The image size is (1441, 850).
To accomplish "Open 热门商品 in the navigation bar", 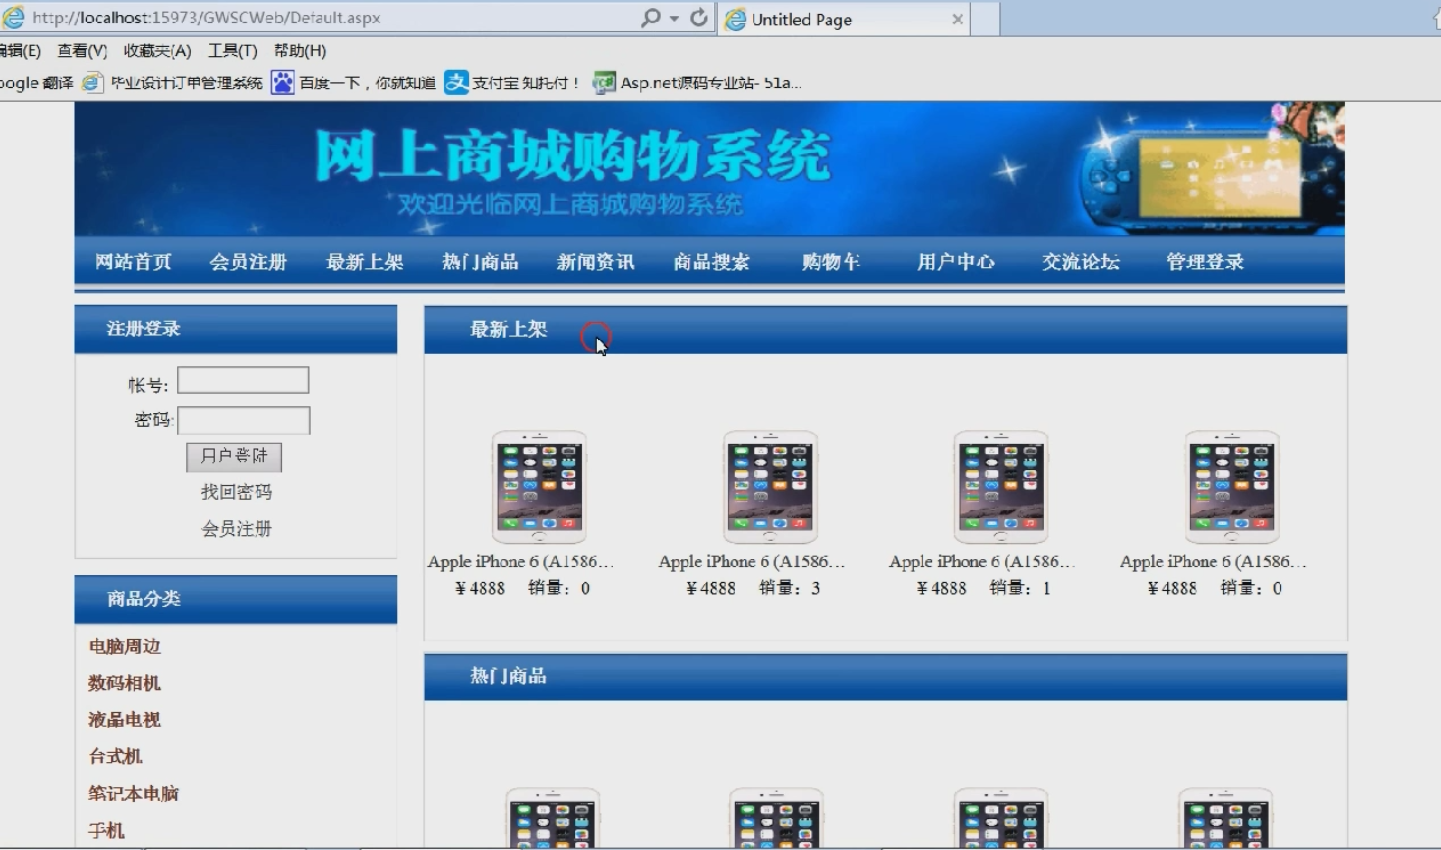I will click(480, 262).
